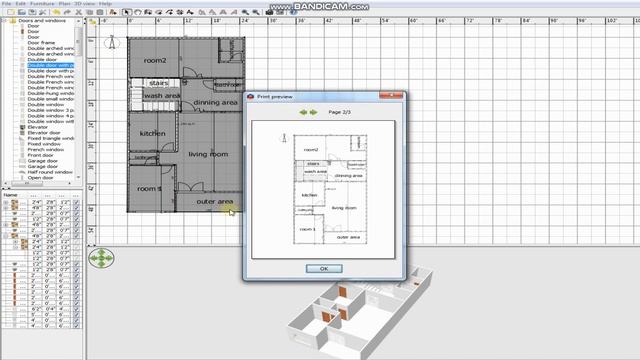Click the kitchen label in plan

coord(152,133)
